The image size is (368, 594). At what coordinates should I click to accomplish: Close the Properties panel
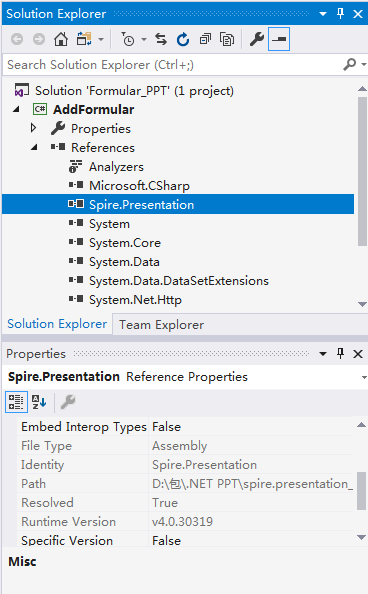(x=358, y=354)
